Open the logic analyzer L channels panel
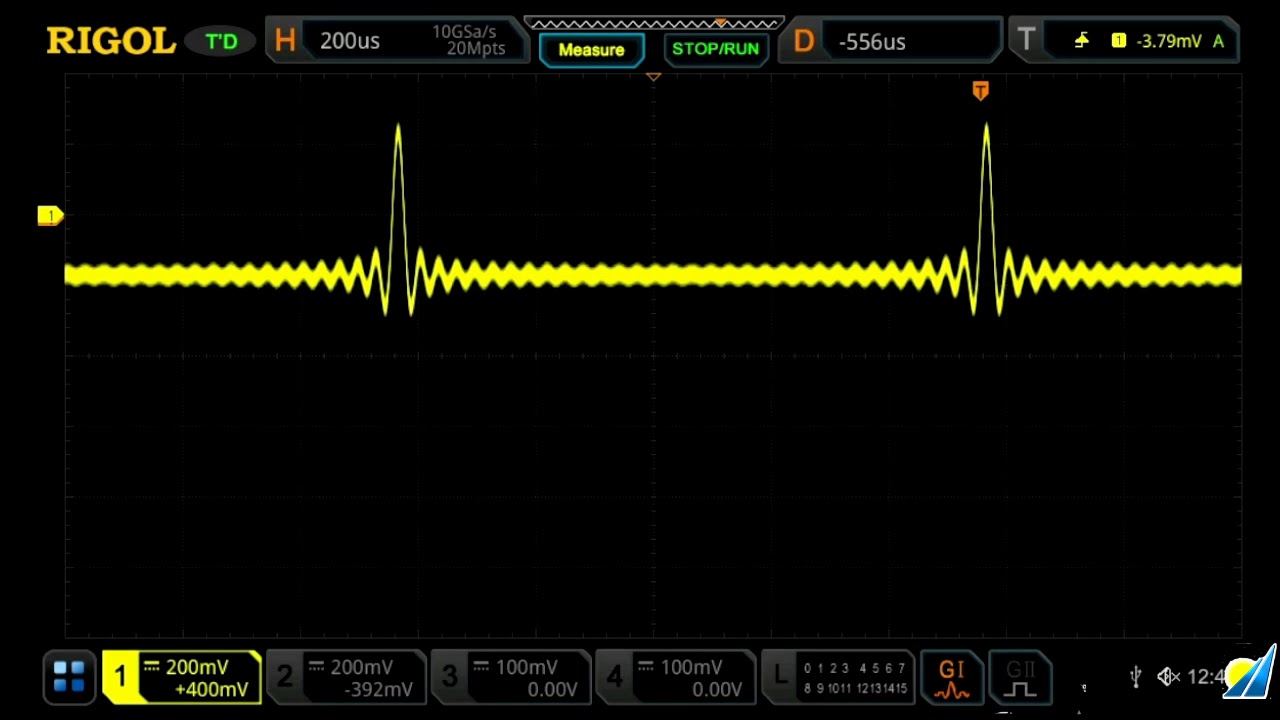This screenshot has height=720, width=1280. 838,677
